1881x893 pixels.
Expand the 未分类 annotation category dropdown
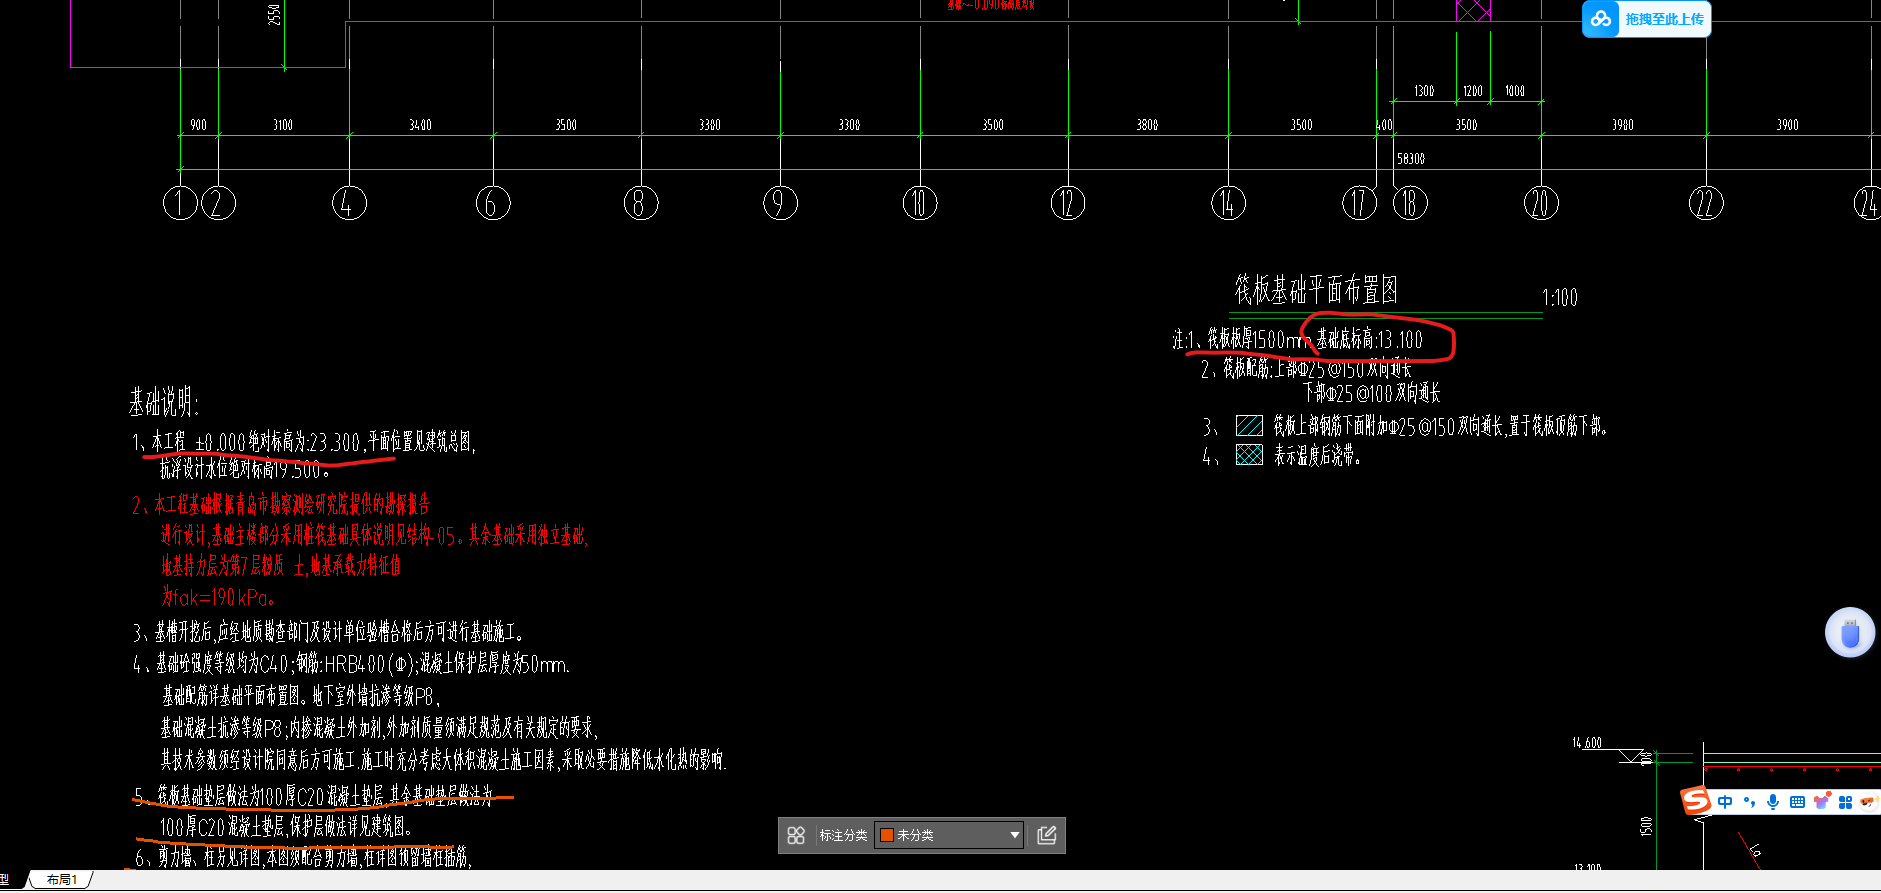tap(949, 835)
